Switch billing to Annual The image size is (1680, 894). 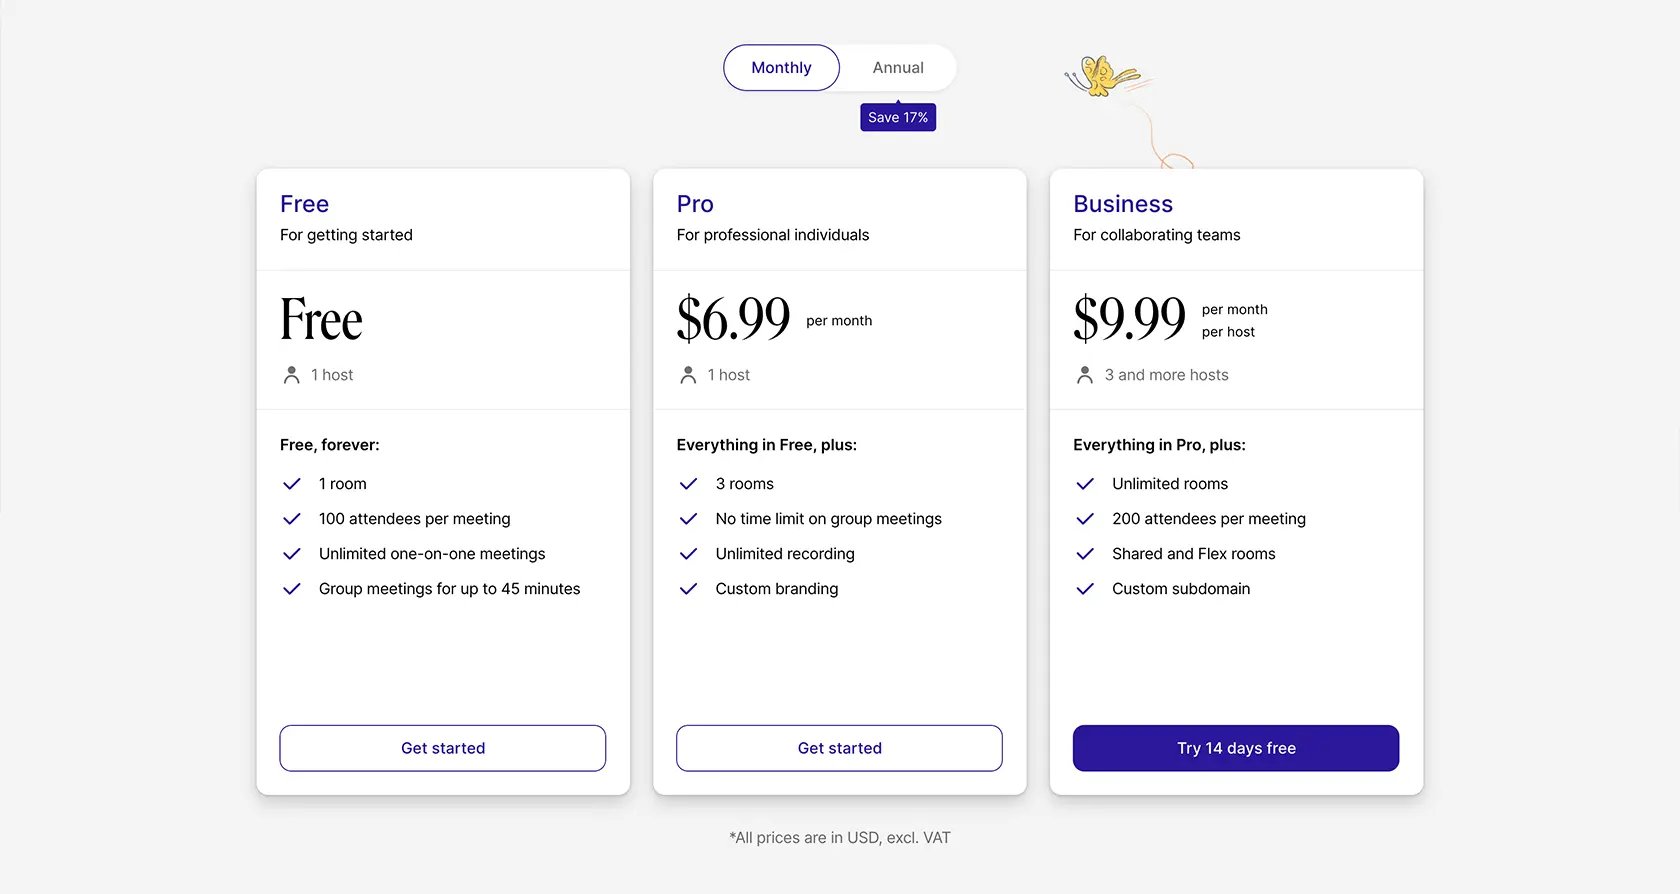[898, 67]
